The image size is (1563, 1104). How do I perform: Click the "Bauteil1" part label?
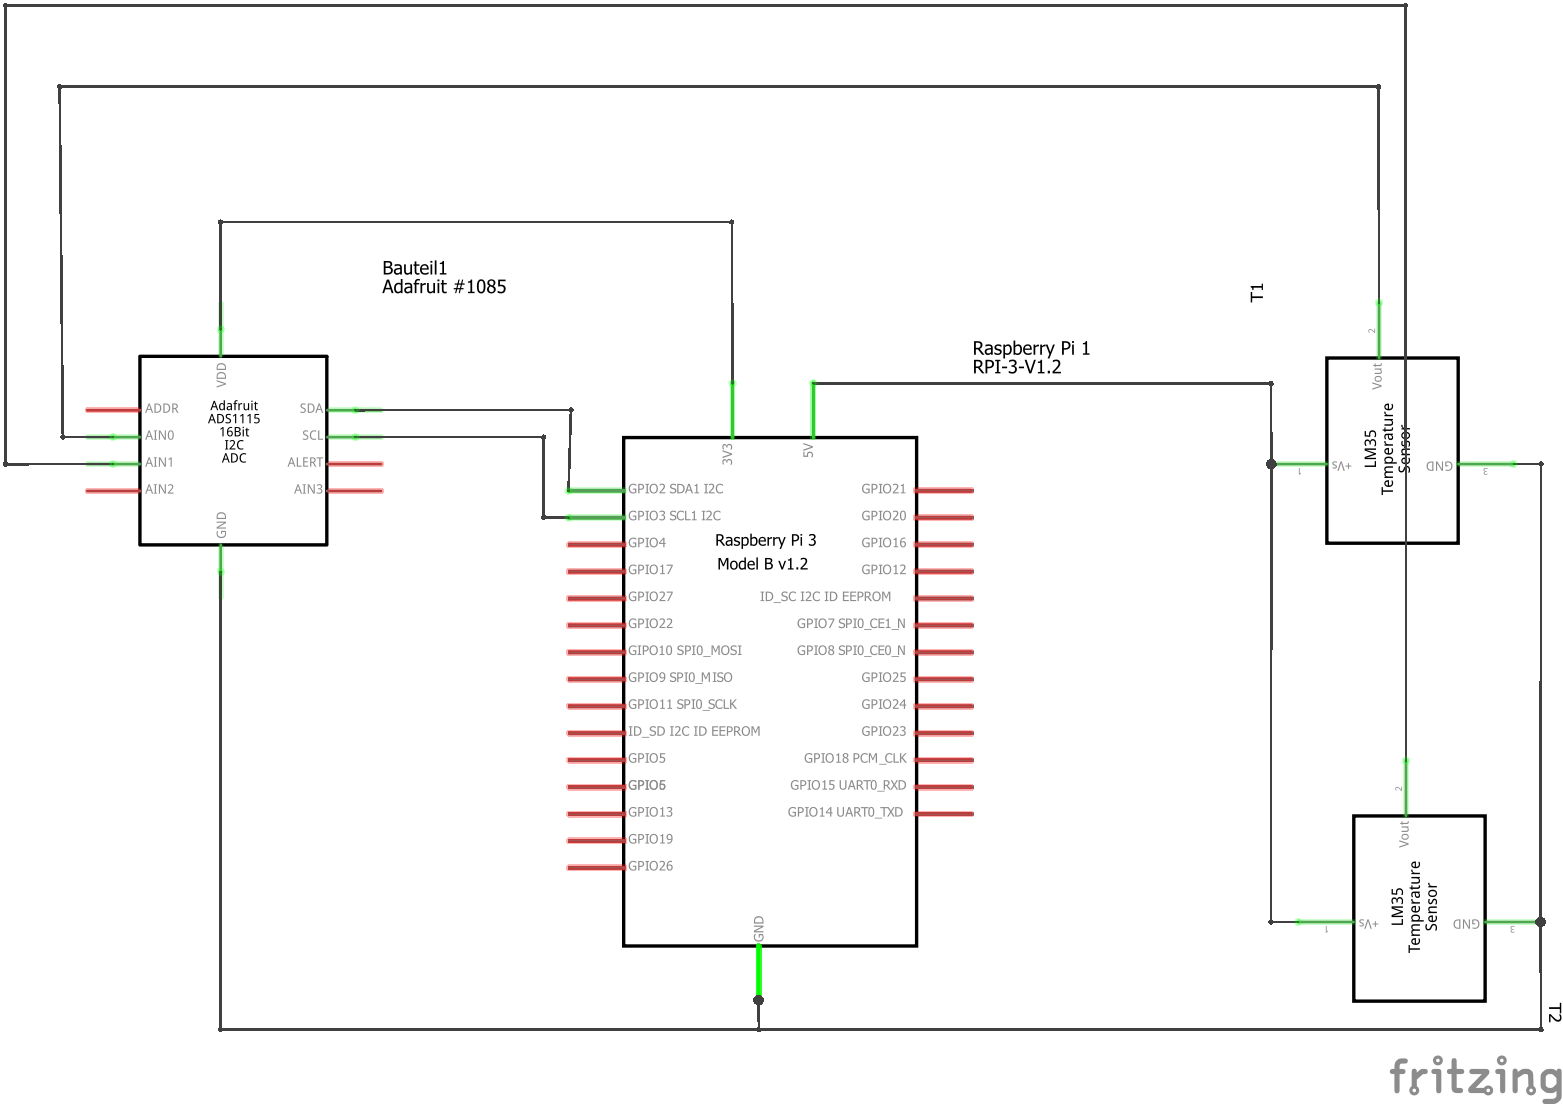point(415,268)
